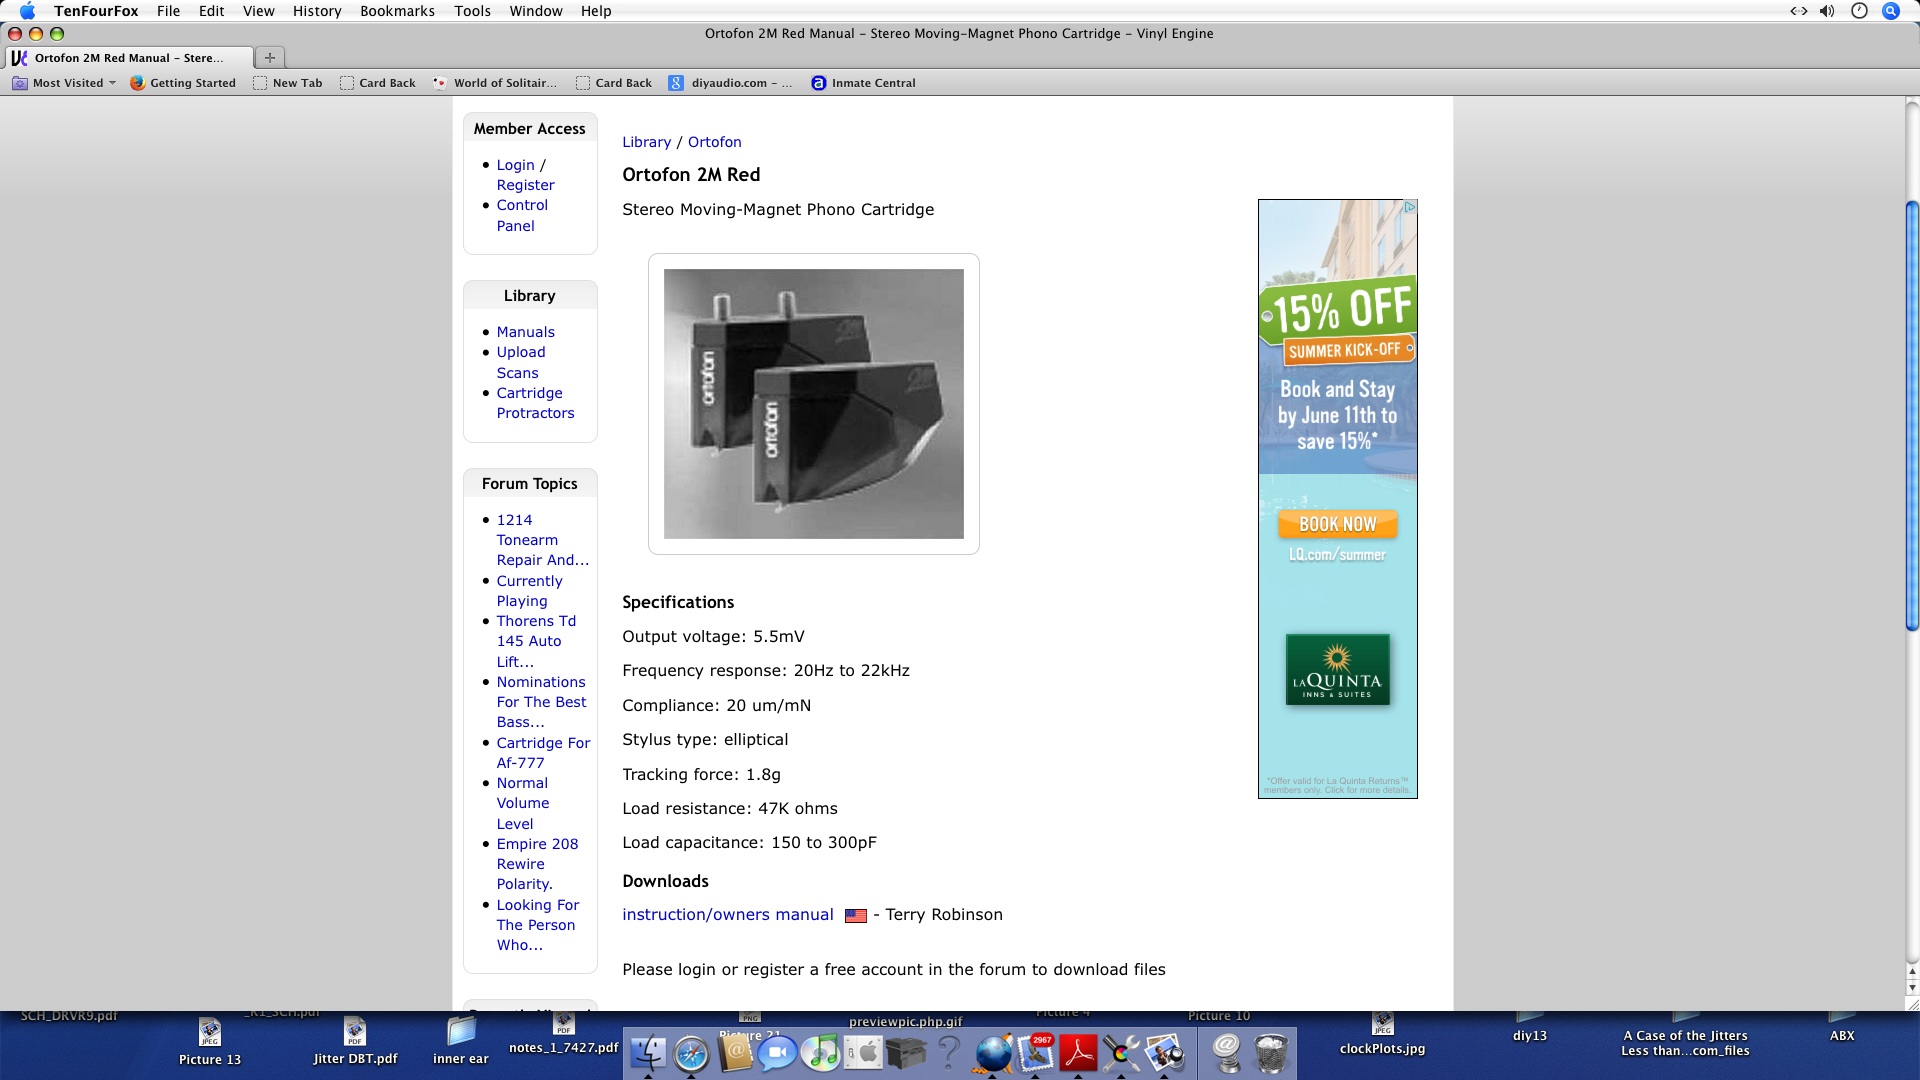
Task: Open the New Tab bookmark
Action: click(x=287, y=83)
